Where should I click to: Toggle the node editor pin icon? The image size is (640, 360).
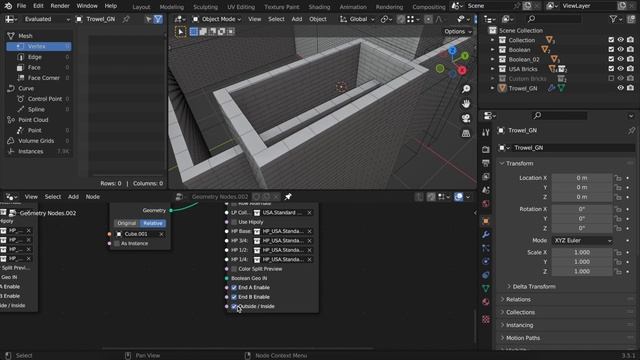[288, 197]
